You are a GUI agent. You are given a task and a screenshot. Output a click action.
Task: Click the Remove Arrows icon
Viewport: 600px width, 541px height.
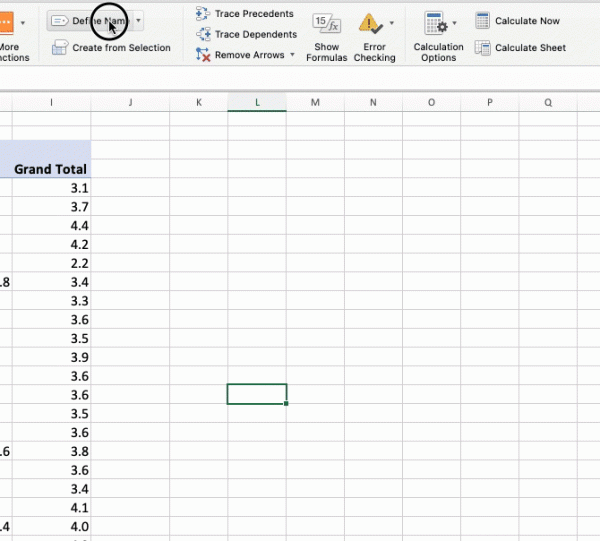(x=203, y=55)
